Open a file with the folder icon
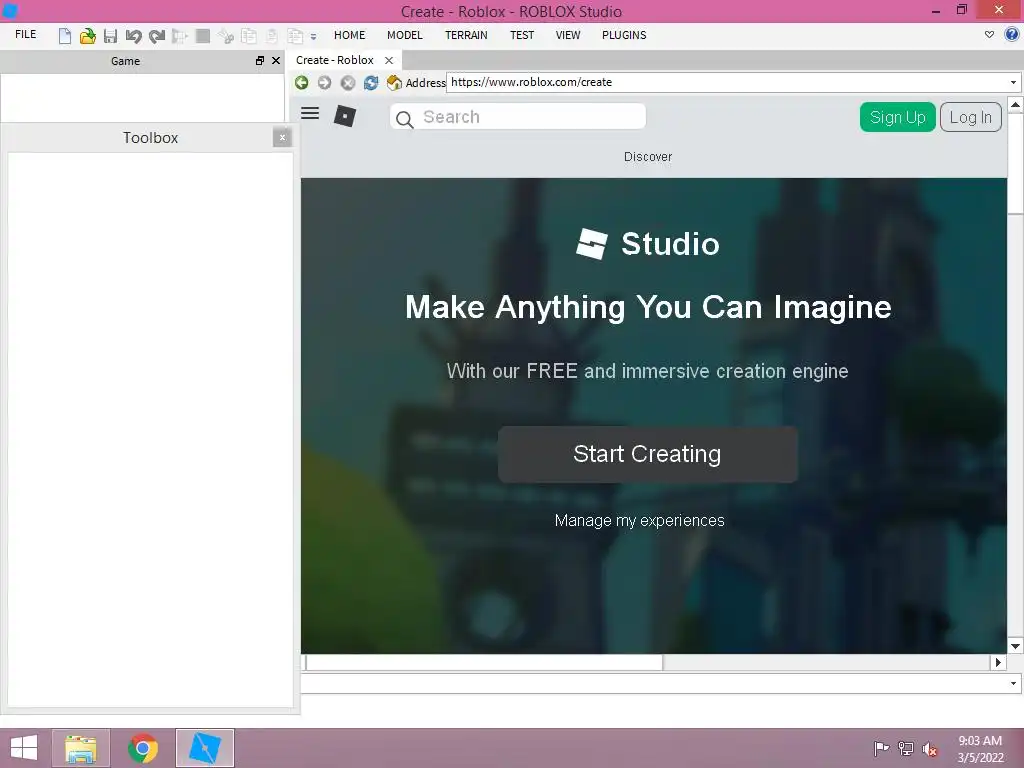Image resolution: width=1024 pixels, height=768 pixels. coord(88,35)
